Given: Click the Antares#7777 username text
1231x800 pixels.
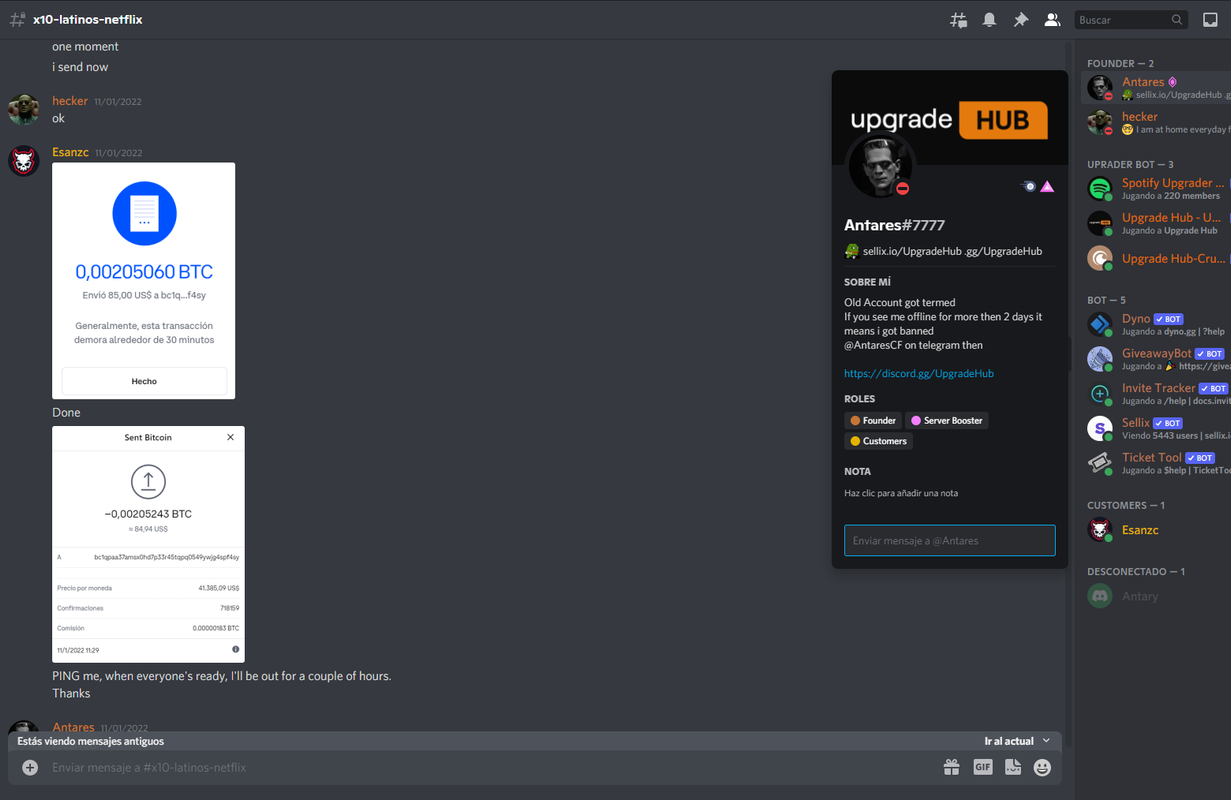Looking at the screenshot, I should (x=894, y=225).
